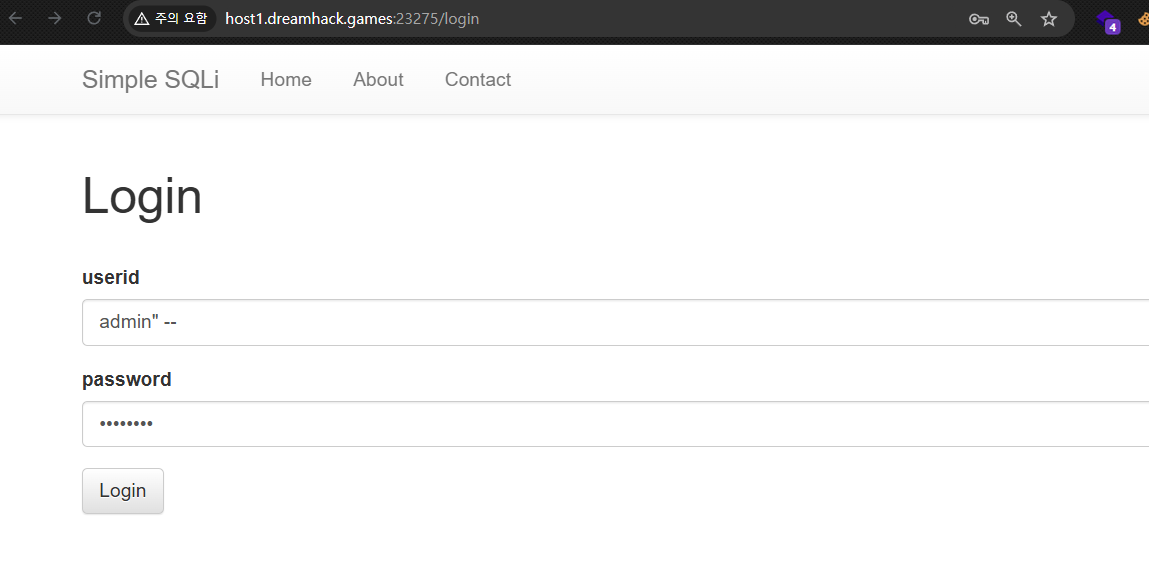1149x561 pixels.
Task: Click the large Login page heading
Action: click(142, 196)
